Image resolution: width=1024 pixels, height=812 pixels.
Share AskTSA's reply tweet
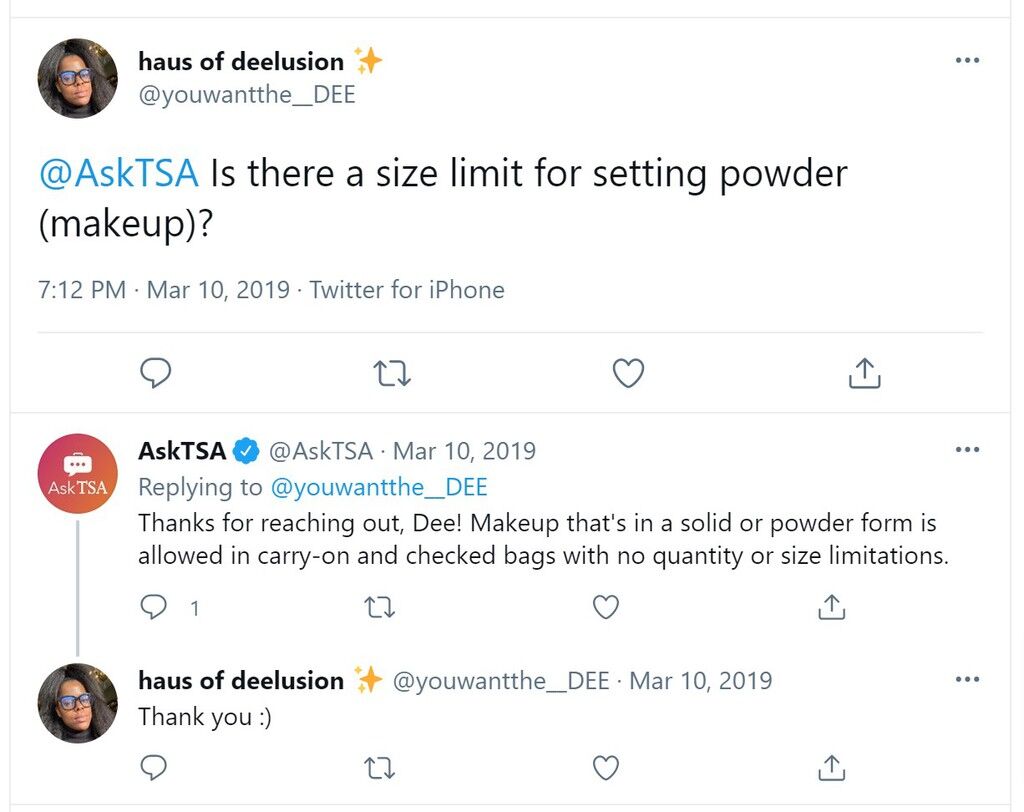[x=831, y=607]
